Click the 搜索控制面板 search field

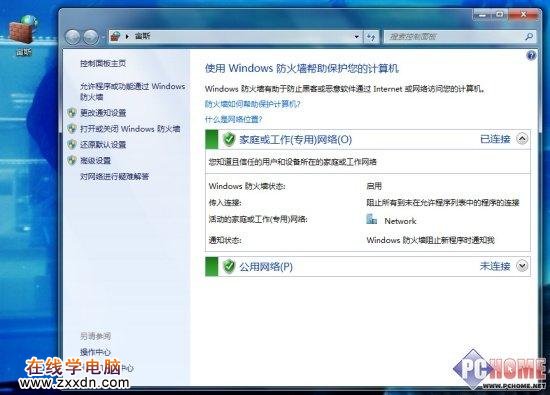point(460,36)
